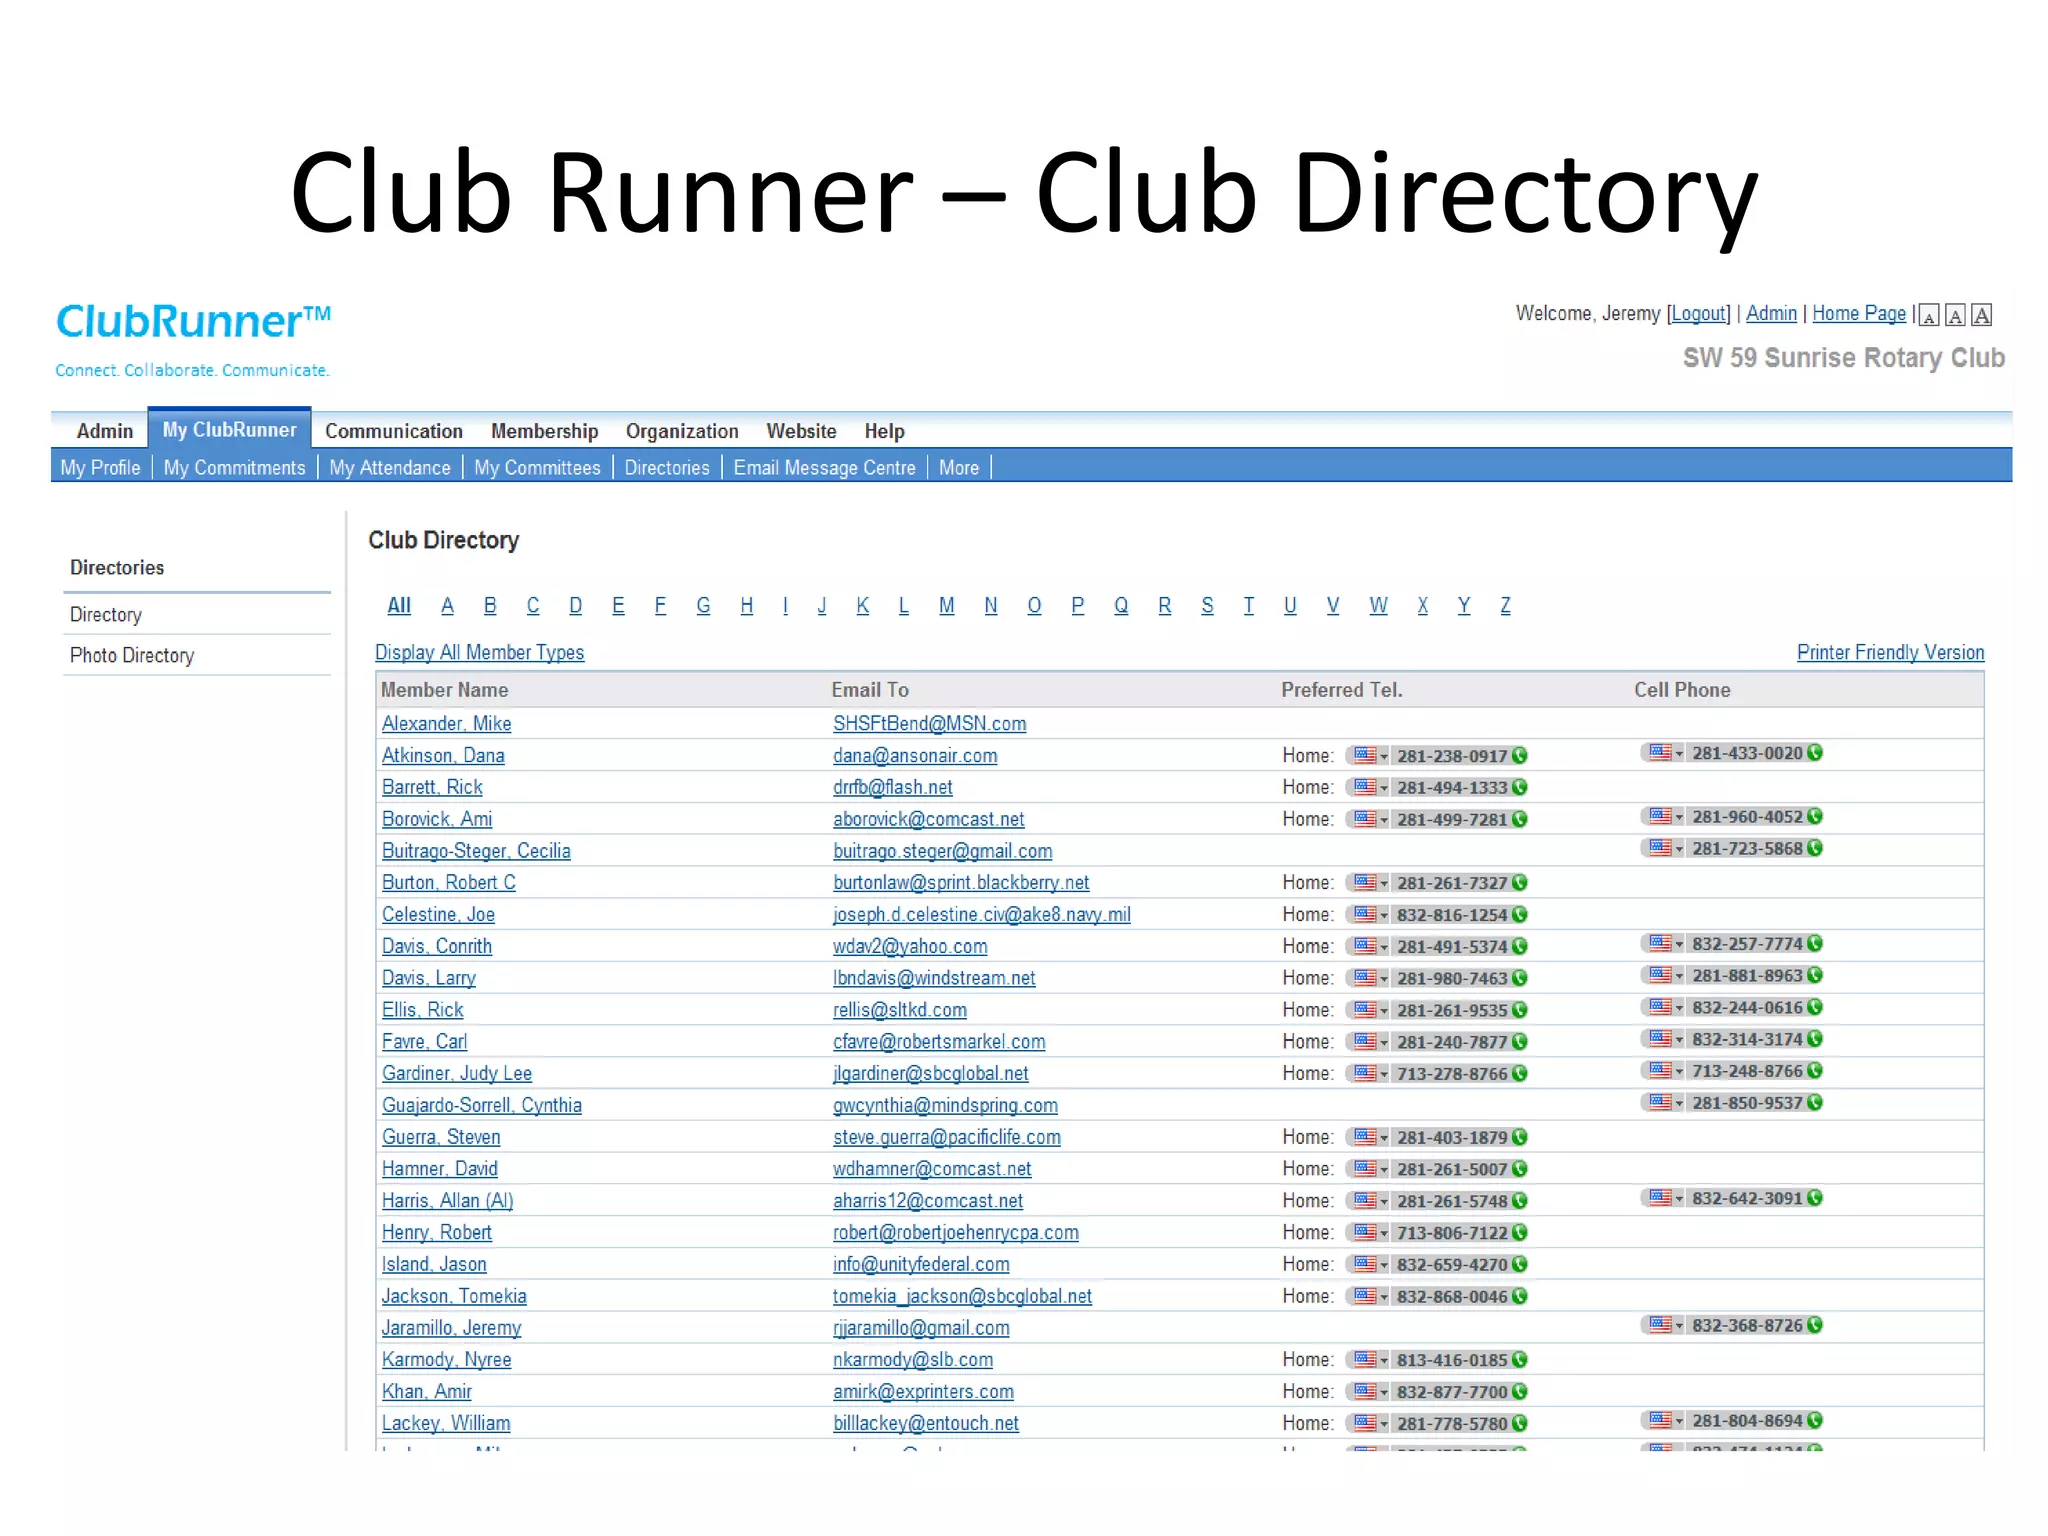Open member Jaramillo, Jeremy
Viewport: 2048px width, 1536px height.
451,1328
